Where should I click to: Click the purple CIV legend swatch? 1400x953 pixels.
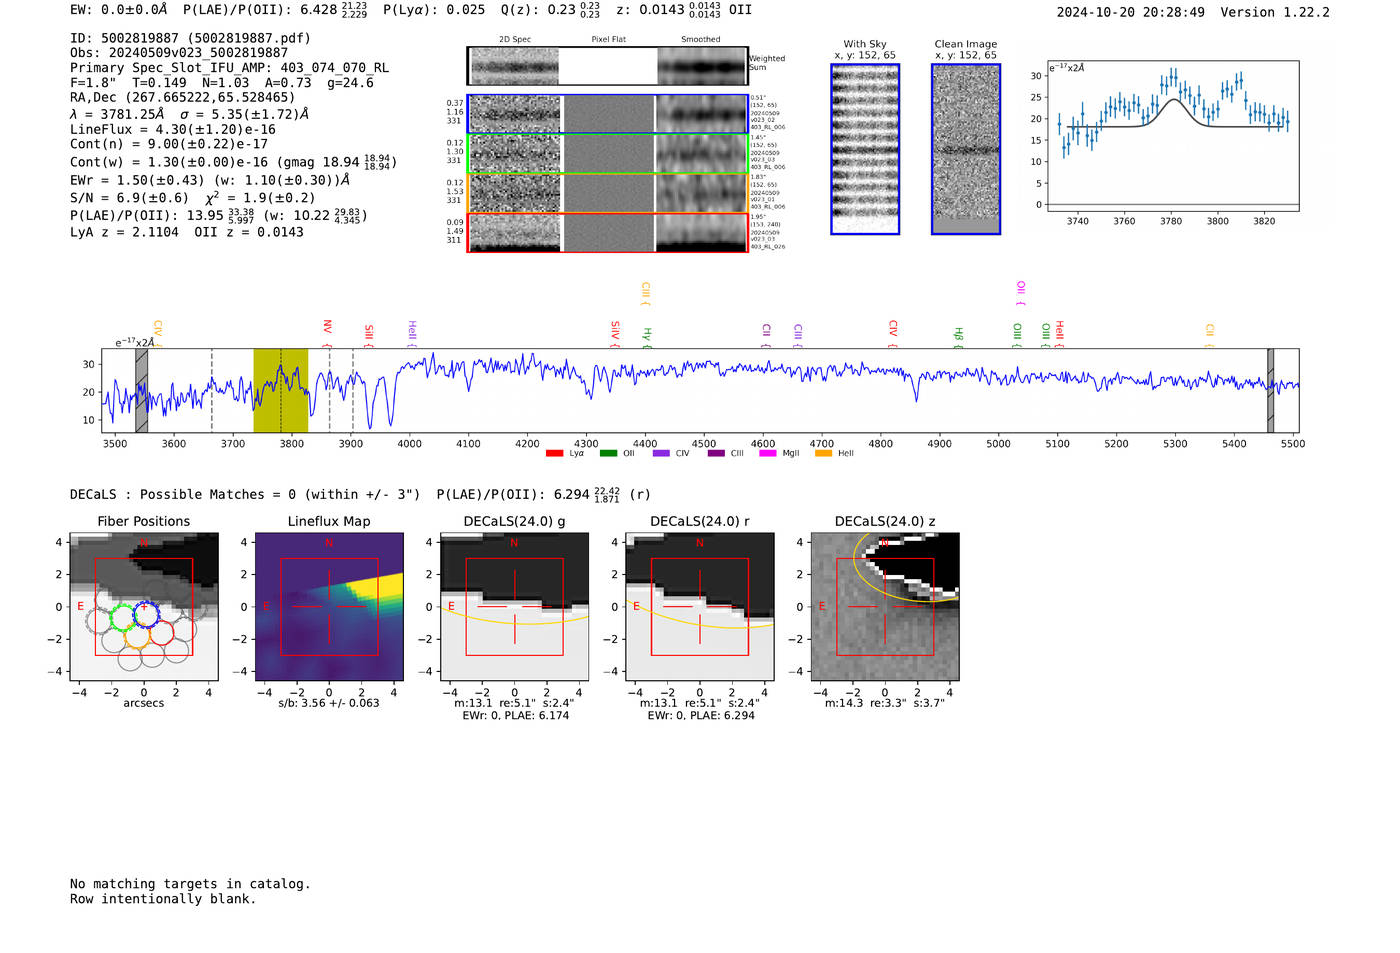(x=661, y=453)
